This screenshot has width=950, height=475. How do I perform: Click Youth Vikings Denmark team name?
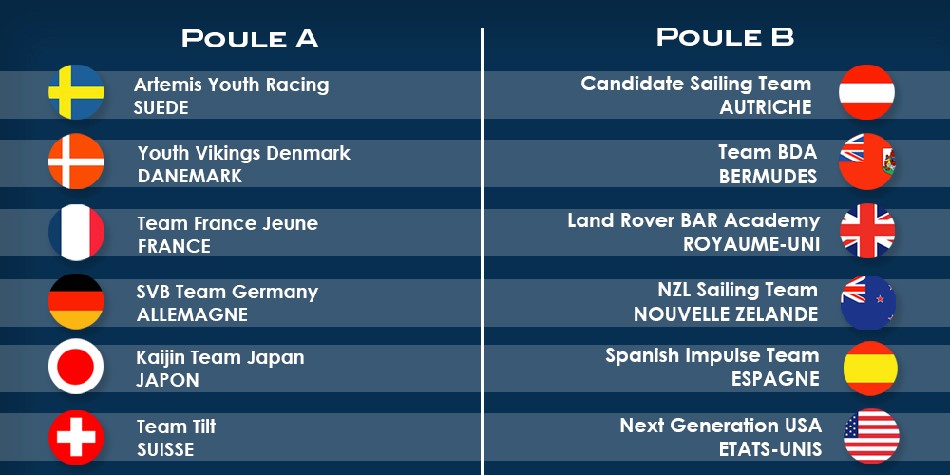tap(244, 153)
